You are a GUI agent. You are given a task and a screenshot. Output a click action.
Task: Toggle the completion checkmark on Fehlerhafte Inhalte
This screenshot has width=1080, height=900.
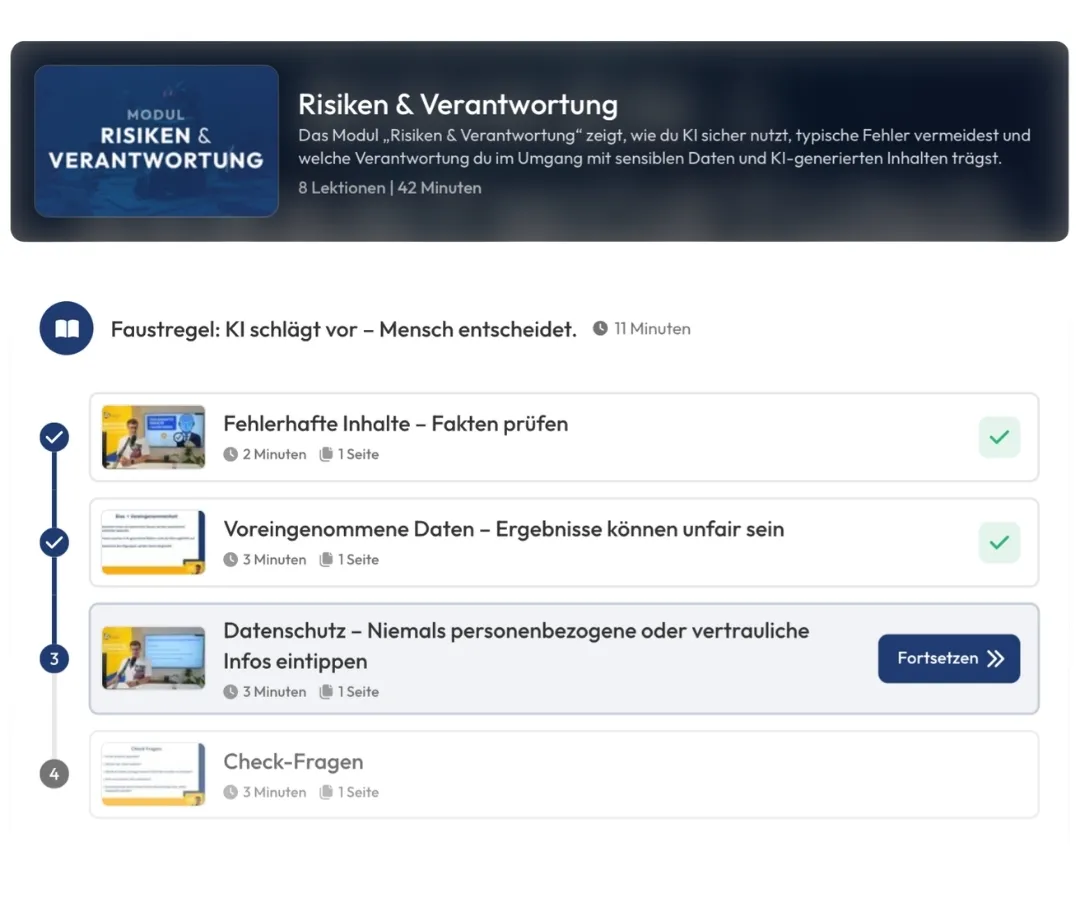[999, 437]
